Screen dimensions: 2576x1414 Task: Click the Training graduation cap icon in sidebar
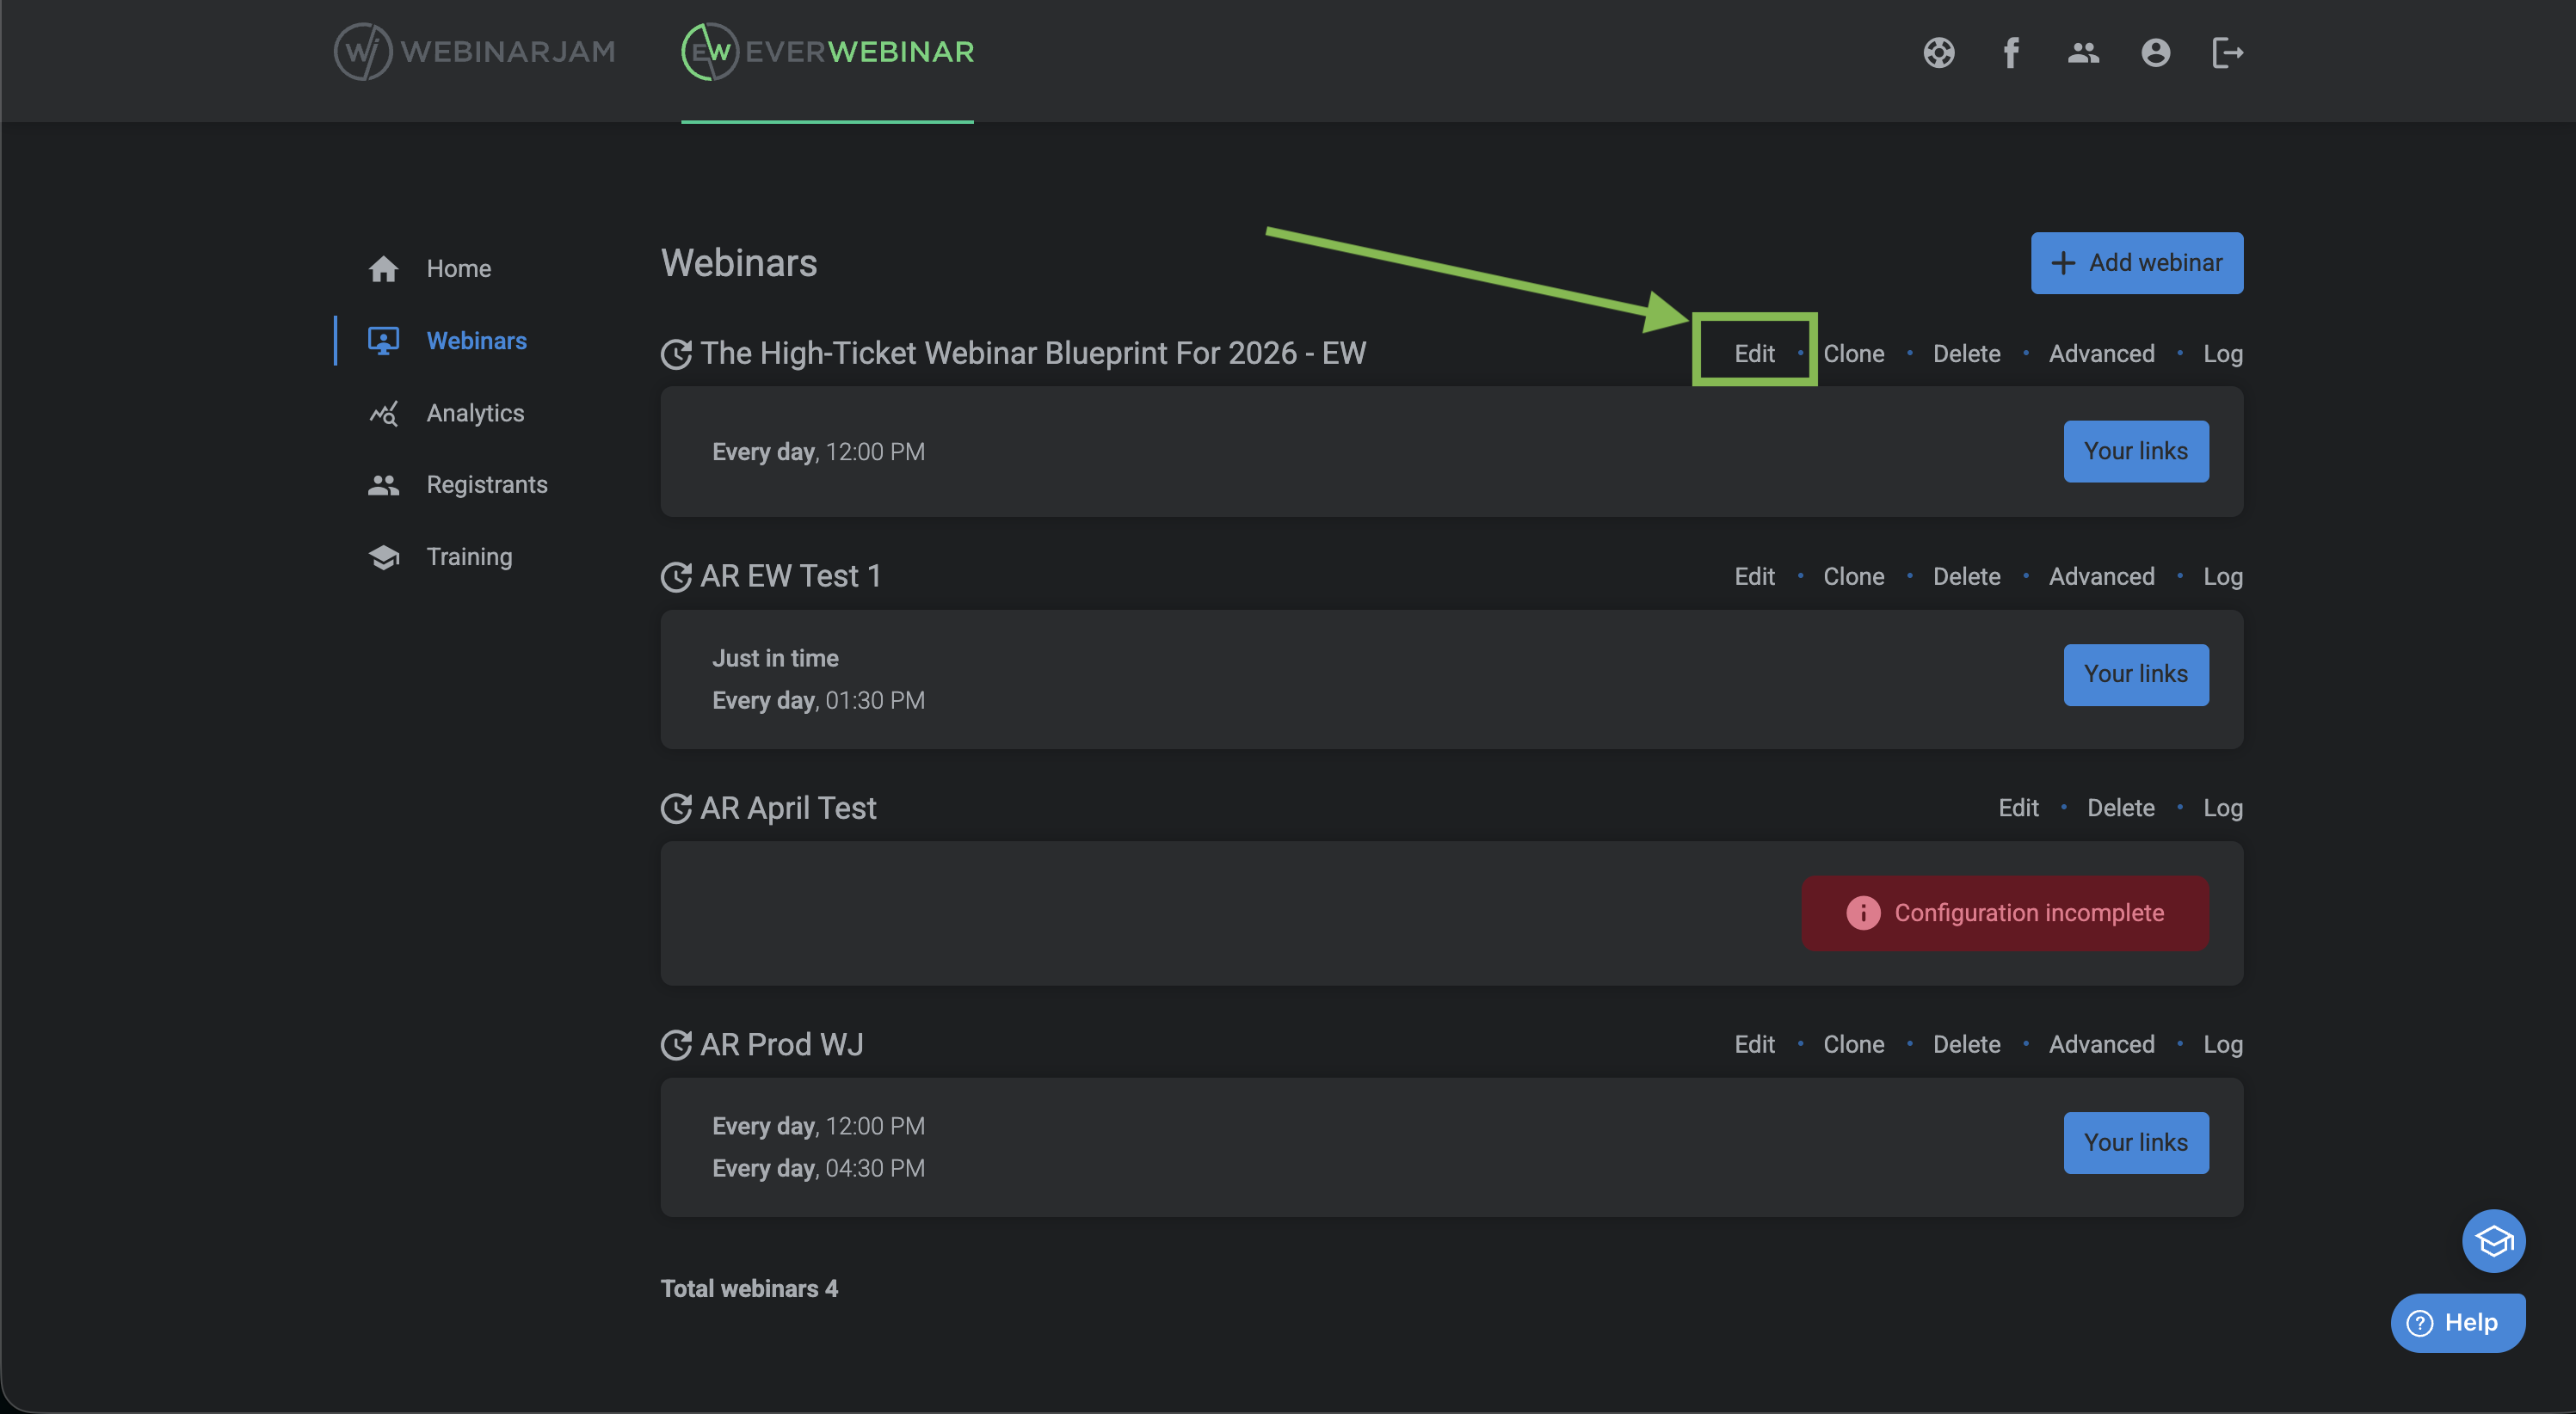(383, 557)
